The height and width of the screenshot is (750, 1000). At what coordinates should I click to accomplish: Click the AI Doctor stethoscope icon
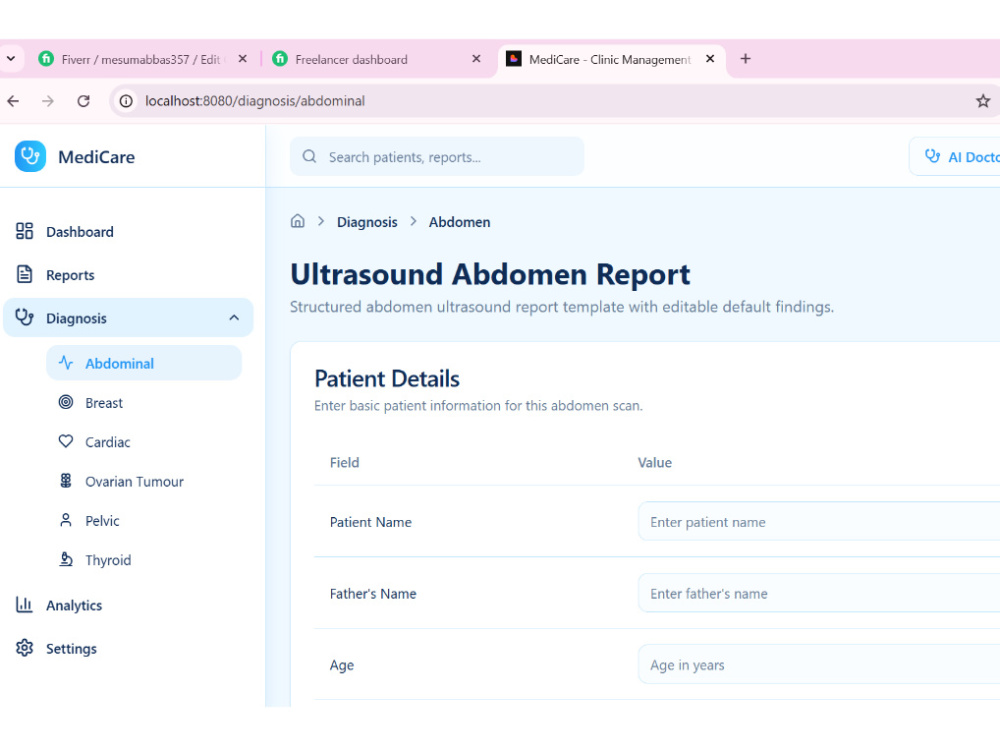point(932,156)
